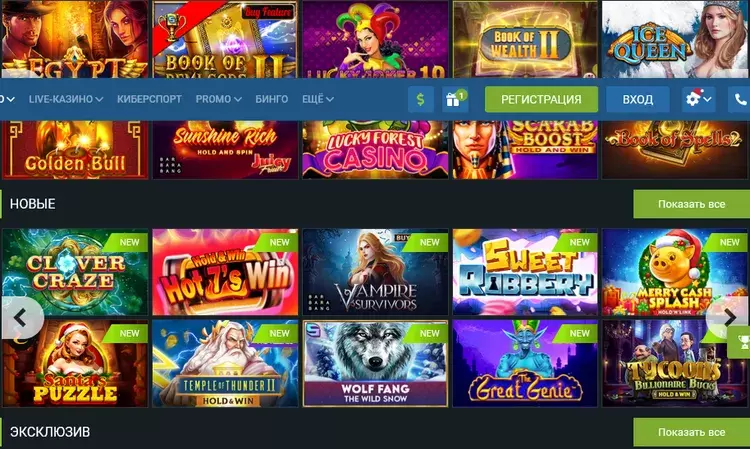The height and width of the screenshot is (449, 750).
Task: Open the Wolf Fang The Wild Snow game
Action: tap(375, 363)
